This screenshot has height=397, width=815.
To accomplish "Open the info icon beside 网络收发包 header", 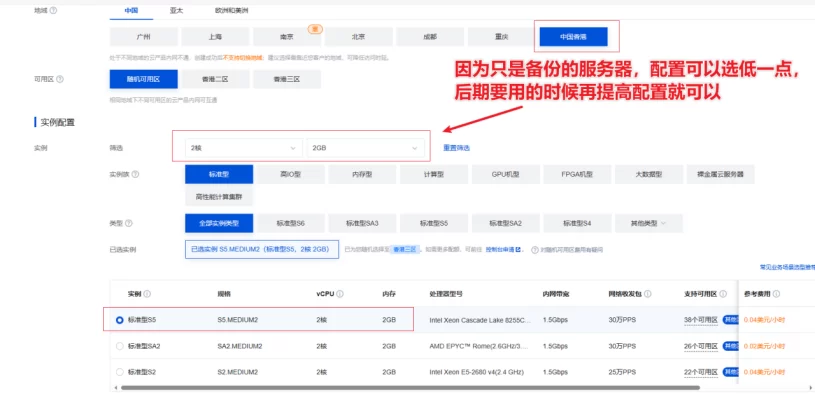I will click(x=648, y=294).
